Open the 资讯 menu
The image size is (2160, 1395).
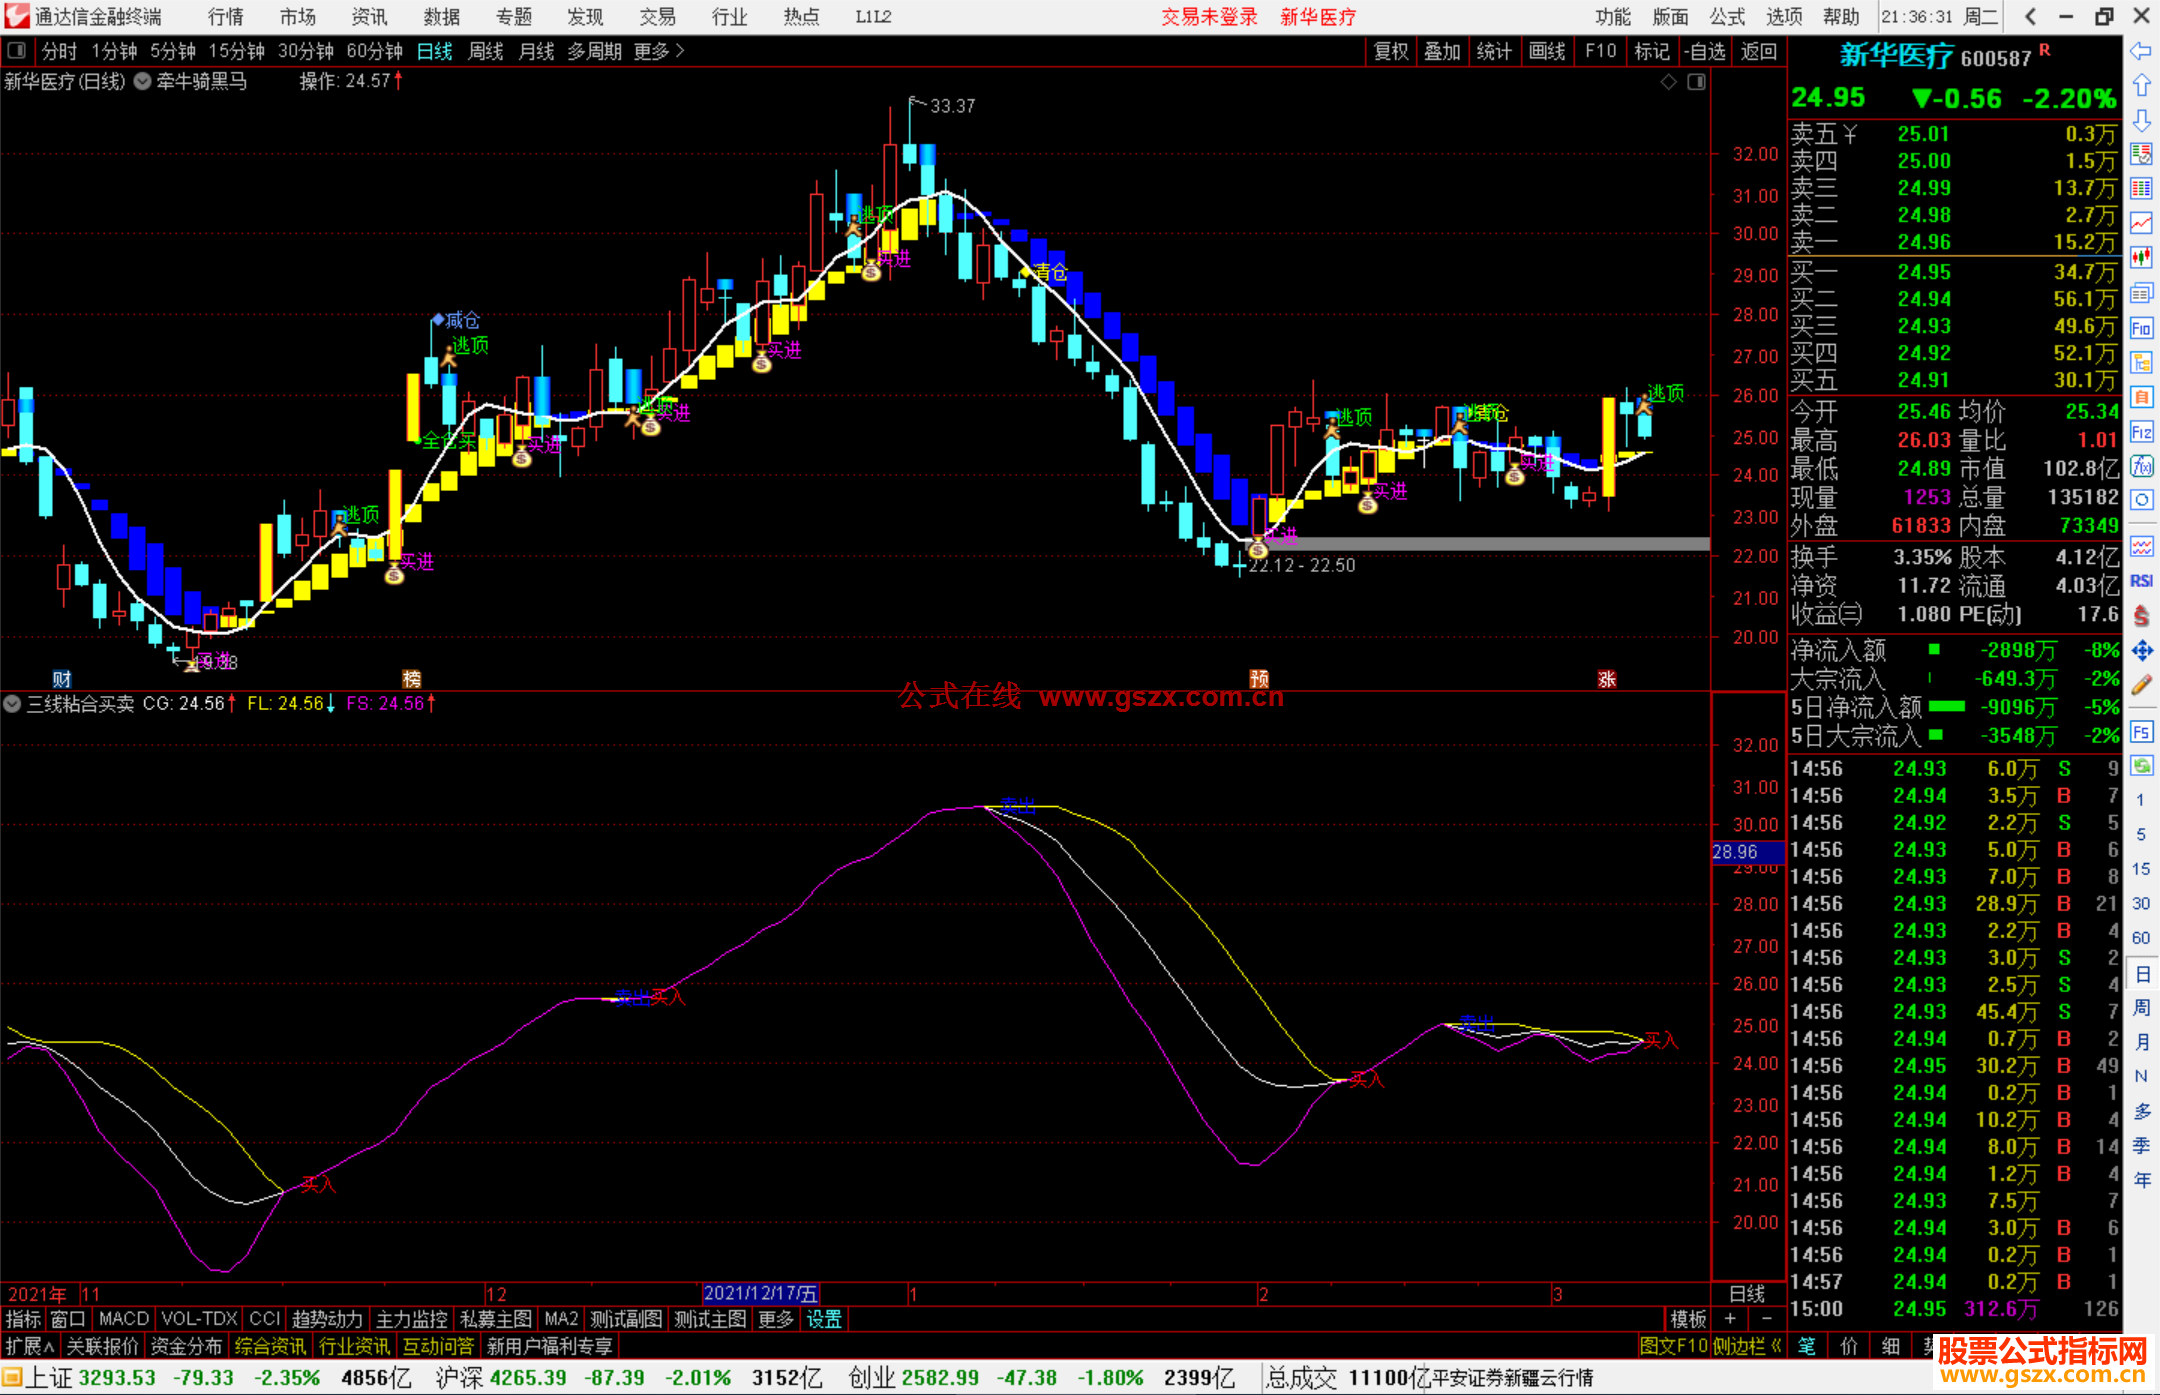pos(369,17)
